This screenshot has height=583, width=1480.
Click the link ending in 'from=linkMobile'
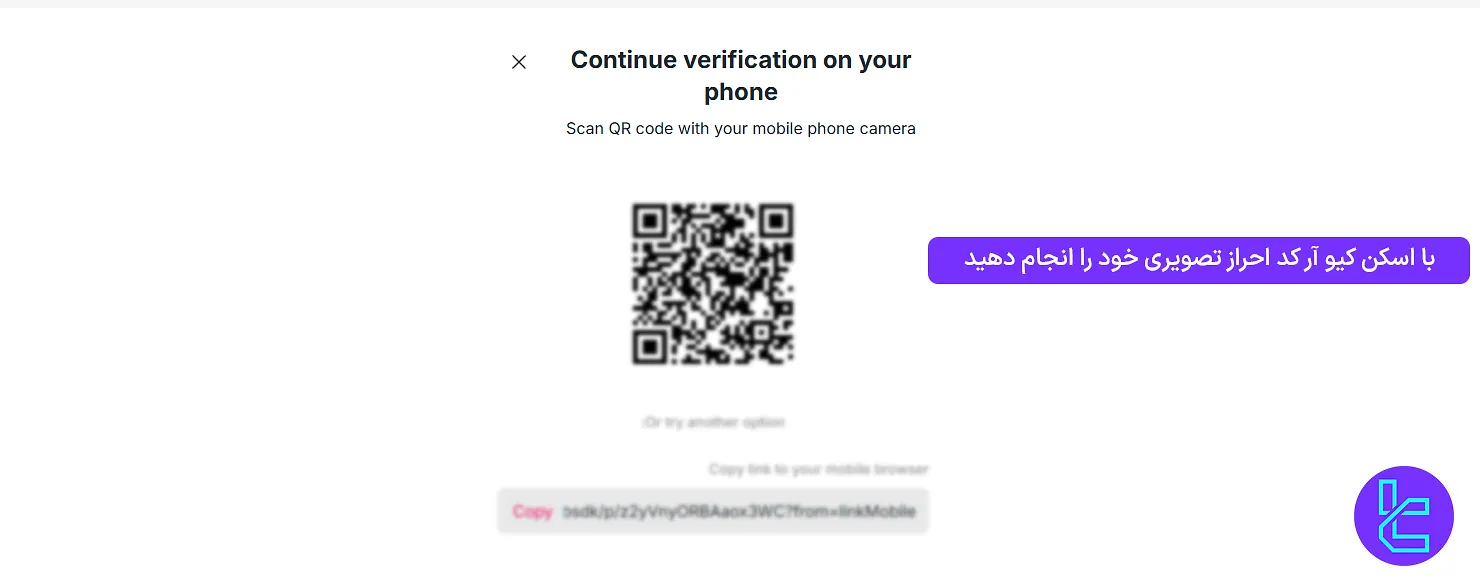click(x=740, y=511)
